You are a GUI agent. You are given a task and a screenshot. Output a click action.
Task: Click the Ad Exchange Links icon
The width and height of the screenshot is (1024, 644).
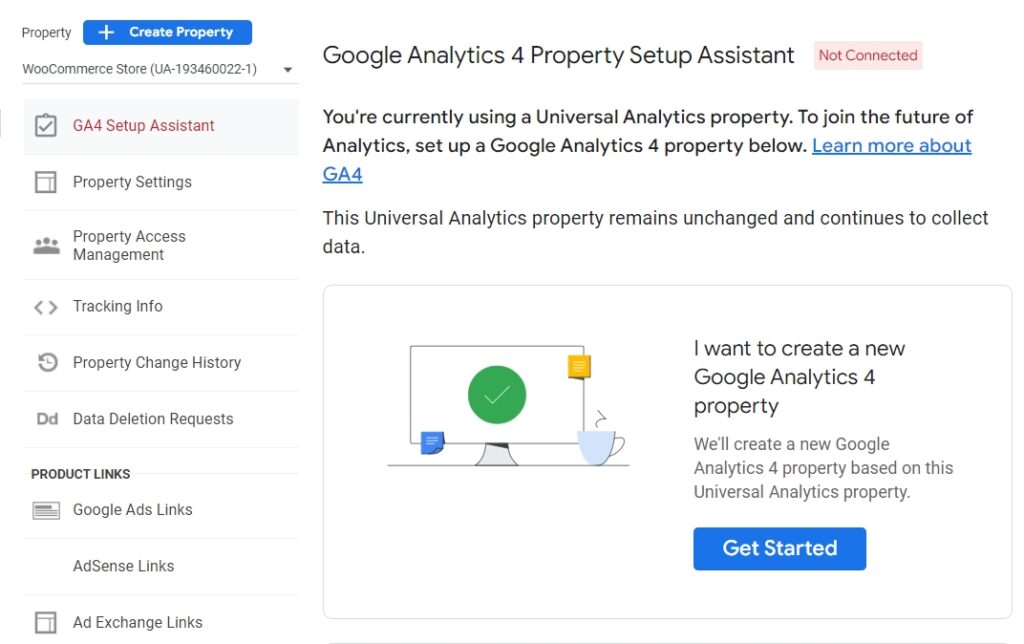coord(46,622)
